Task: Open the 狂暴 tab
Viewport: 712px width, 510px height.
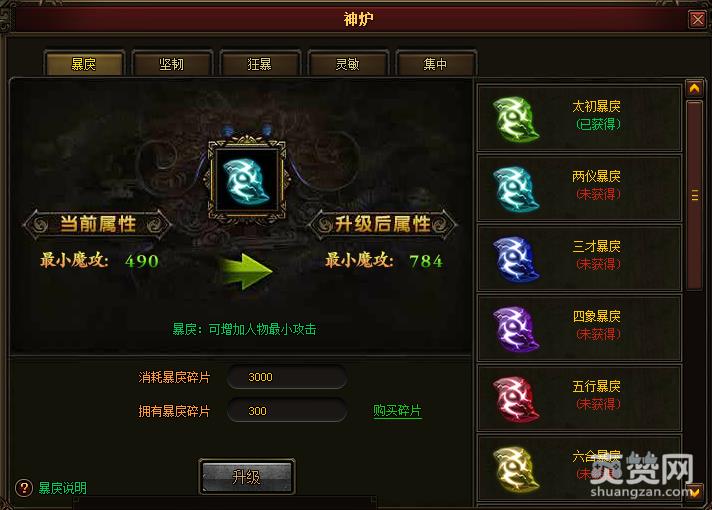Action: click(260, 64)
